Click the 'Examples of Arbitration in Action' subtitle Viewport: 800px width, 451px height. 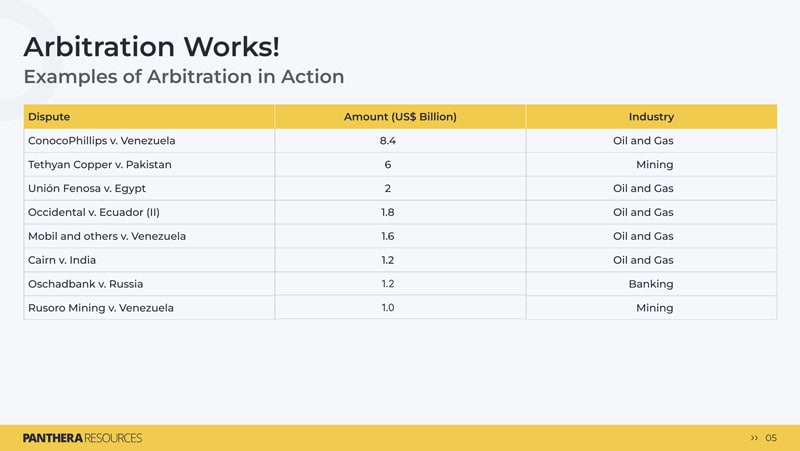184,77
